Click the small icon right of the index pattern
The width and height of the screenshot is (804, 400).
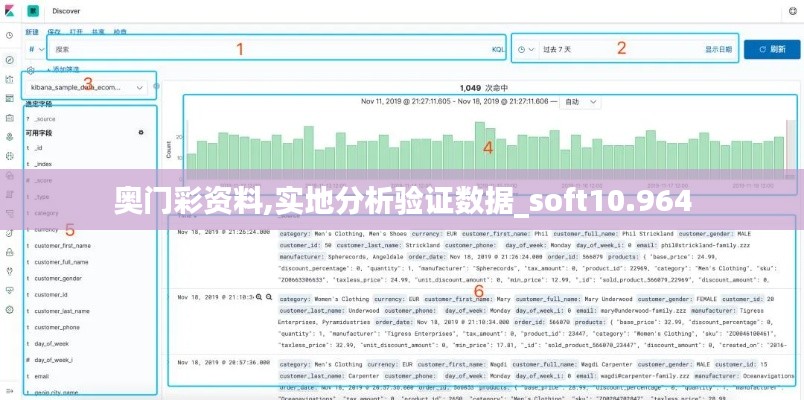pos(156,86)
